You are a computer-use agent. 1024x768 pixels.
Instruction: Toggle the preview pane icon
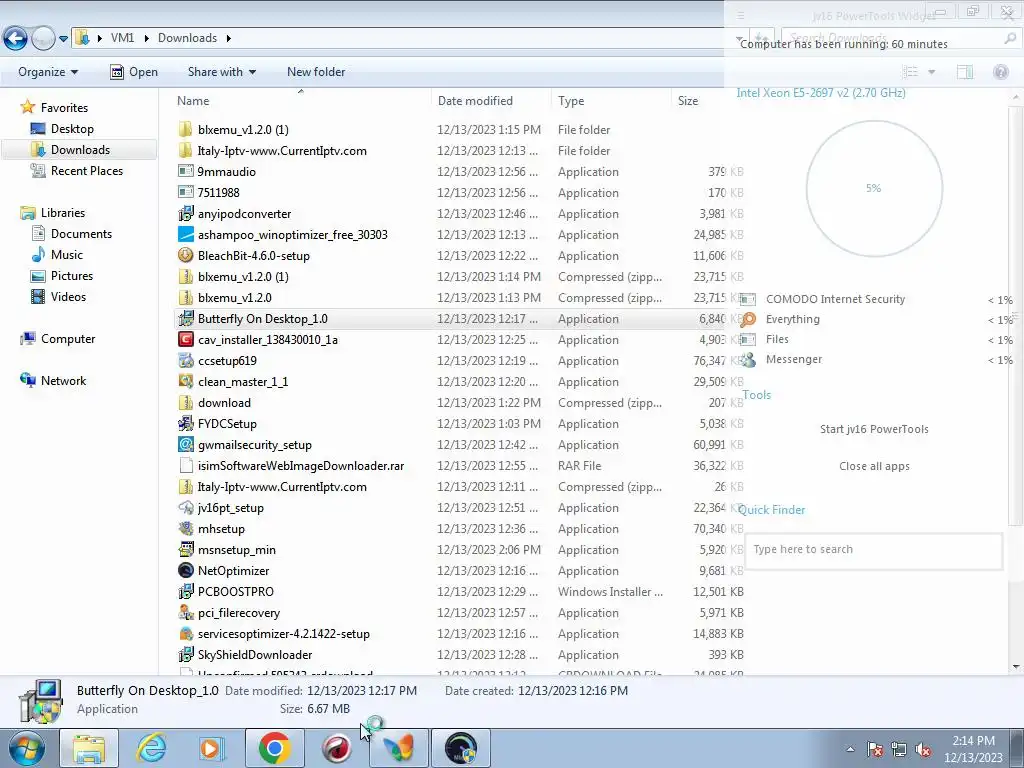click(965, 72)
